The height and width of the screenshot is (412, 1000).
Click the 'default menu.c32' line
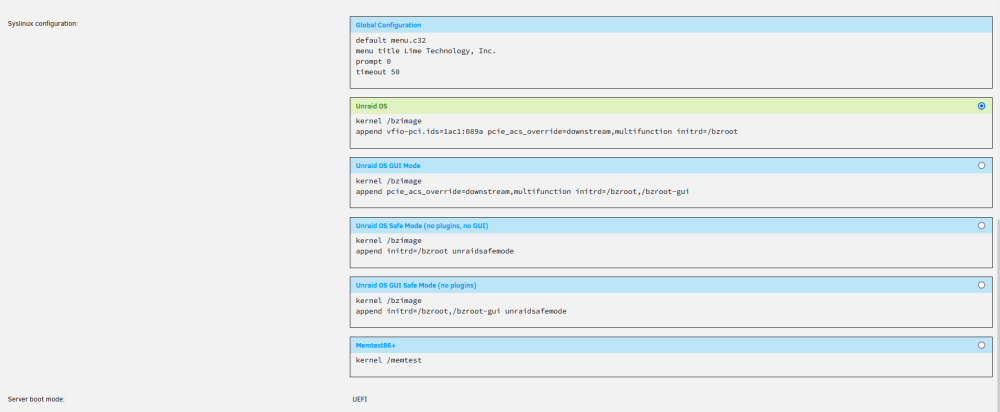(x=390, y=40)
